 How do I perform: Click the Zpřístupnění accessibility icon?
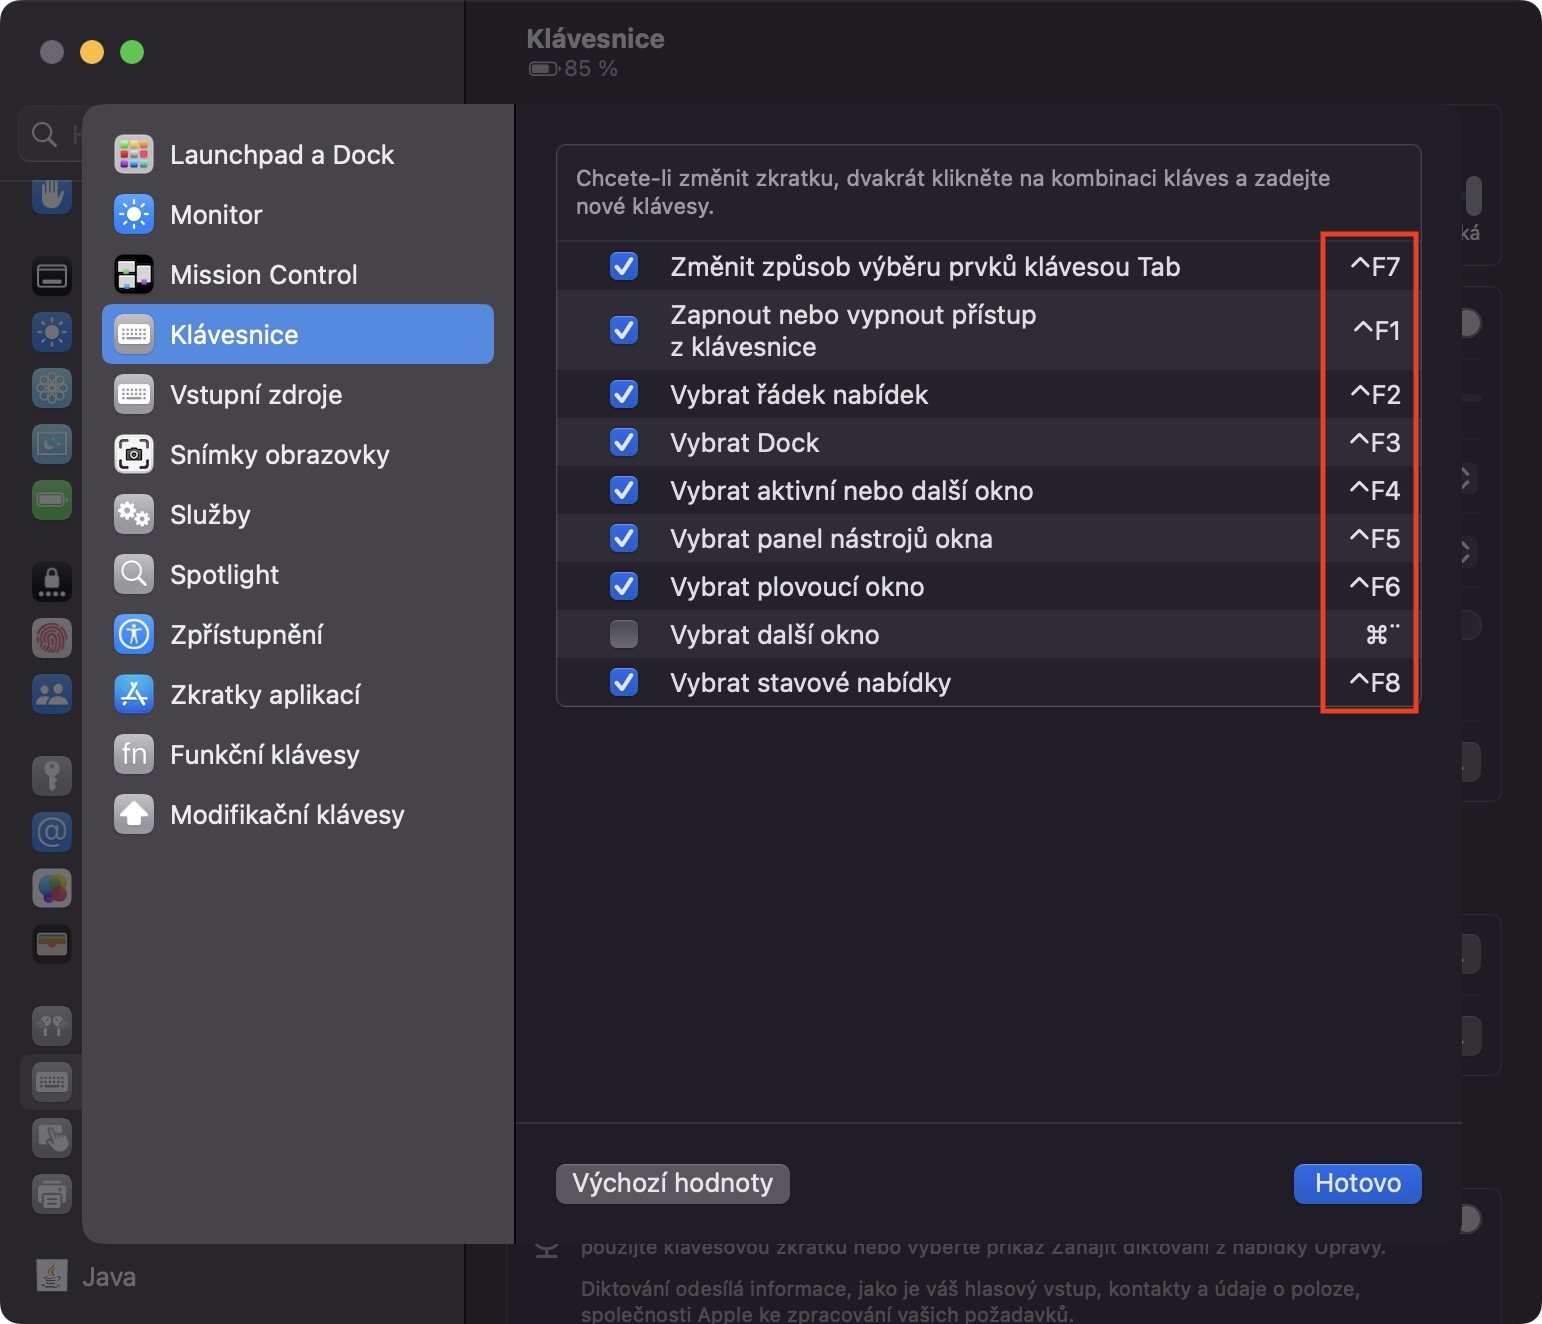tap(134, 635)
